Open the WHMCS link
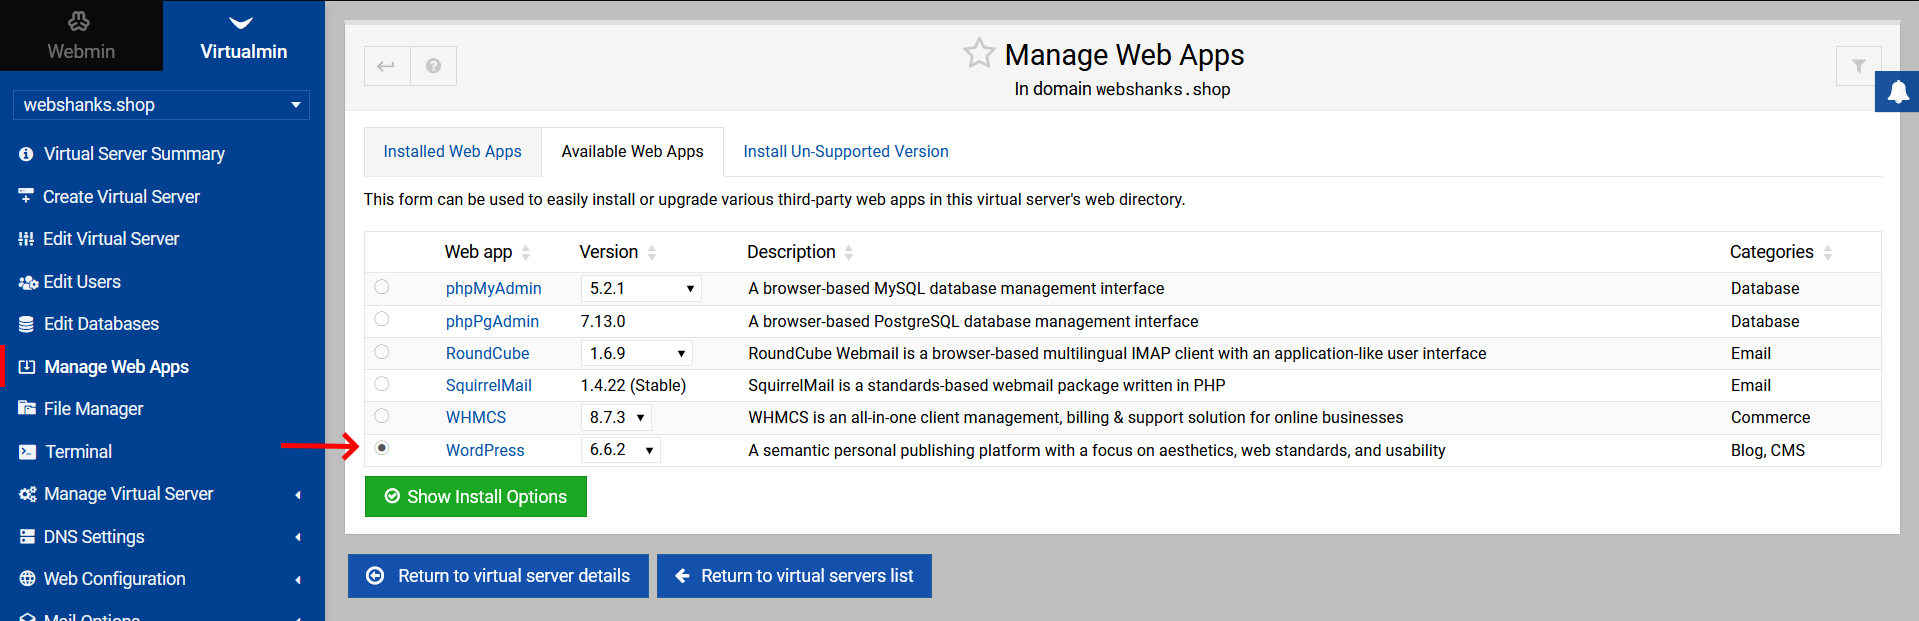 click(x=476, y=418)
